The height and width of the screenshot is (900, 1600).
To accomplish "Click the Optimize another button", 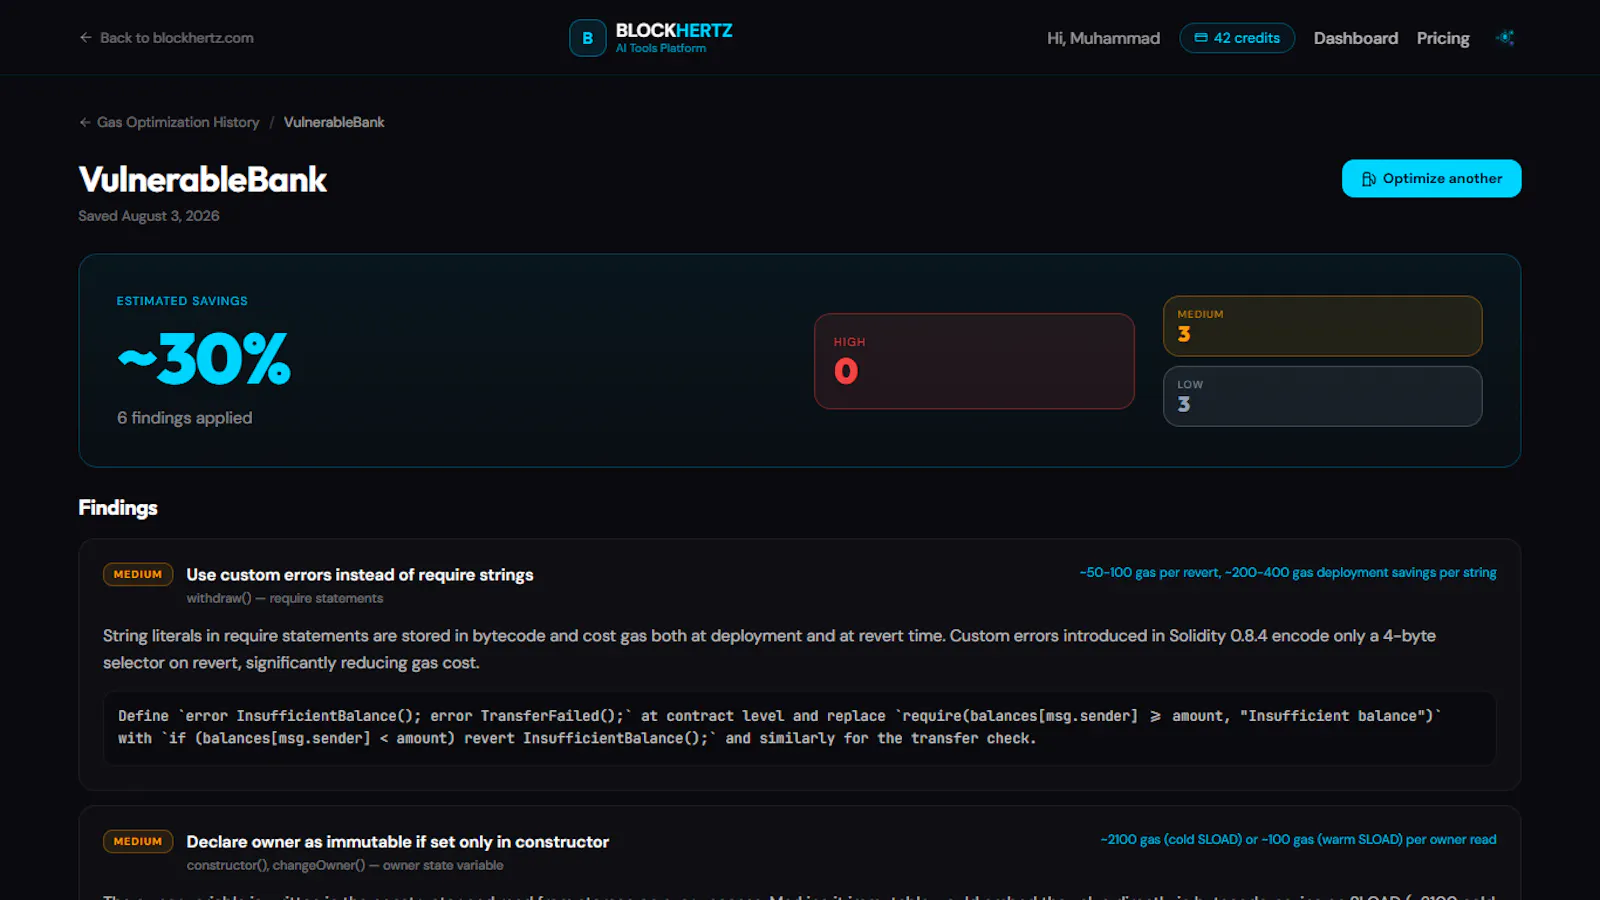I will pyautogui.click(x=1431, y=178).
